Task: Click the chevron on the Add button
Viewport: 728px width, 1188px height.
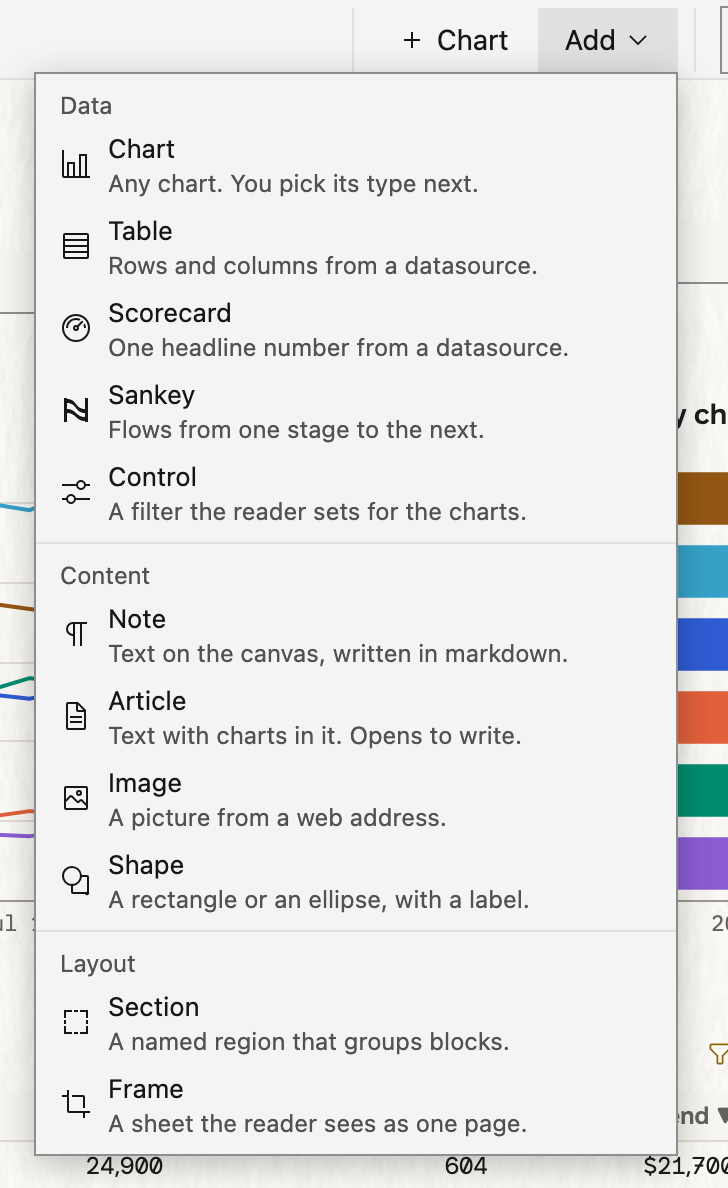Action: click(639, 40)
